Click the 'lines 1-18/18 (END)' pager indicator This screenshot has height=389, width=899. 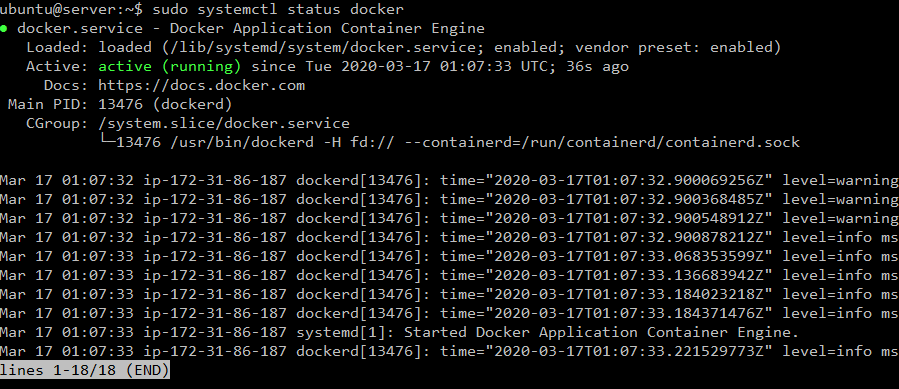(85, 370)
